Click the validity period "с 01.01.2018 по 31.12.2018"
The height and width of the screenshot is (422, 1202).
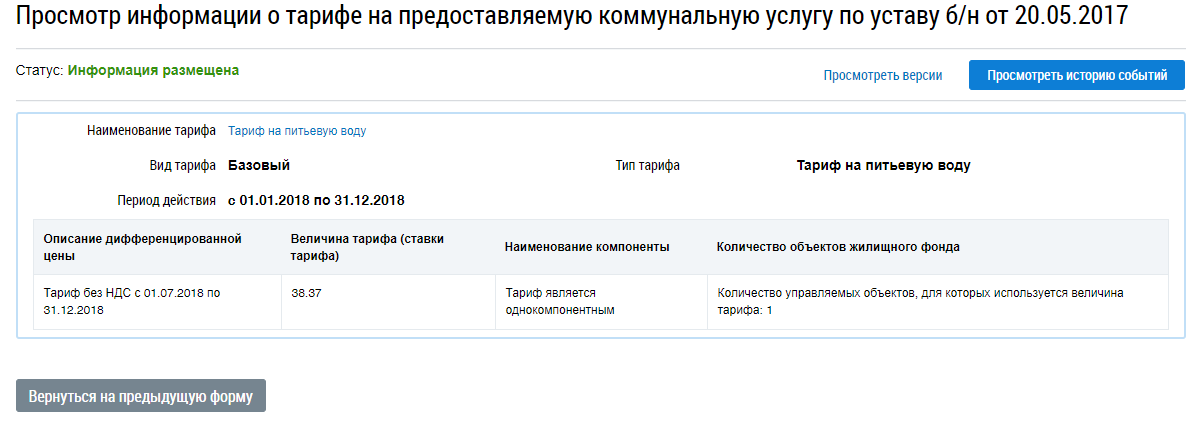click(316, 201)
